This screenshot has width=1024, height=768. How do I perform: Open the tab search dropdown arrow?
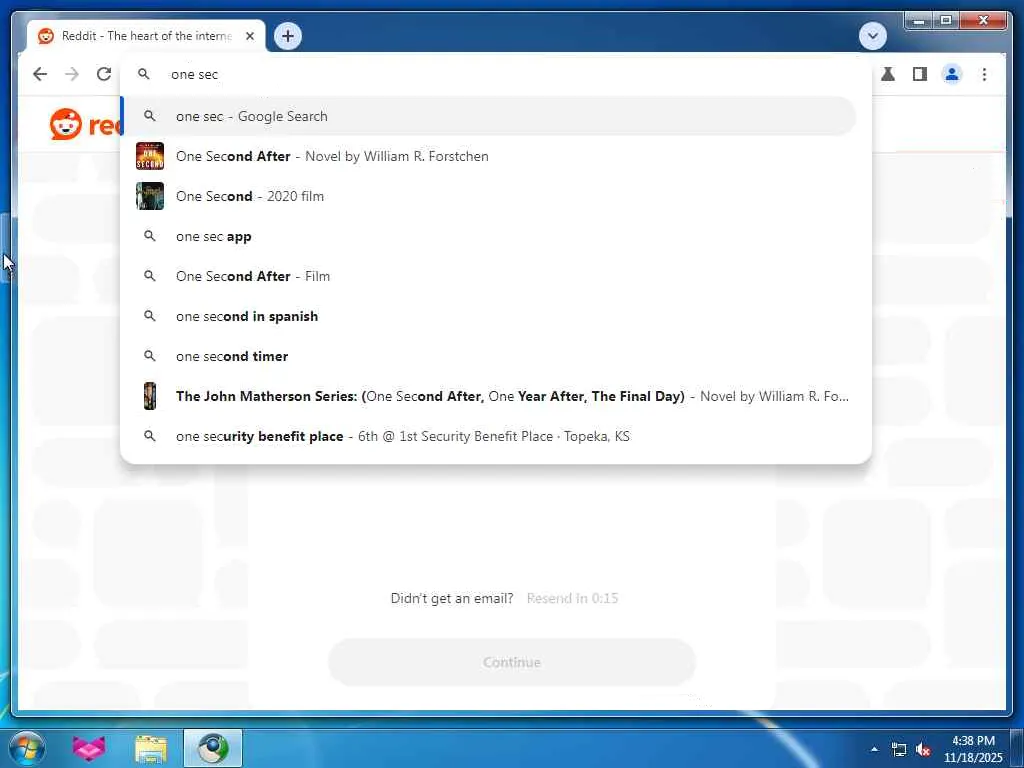point(872,36)
